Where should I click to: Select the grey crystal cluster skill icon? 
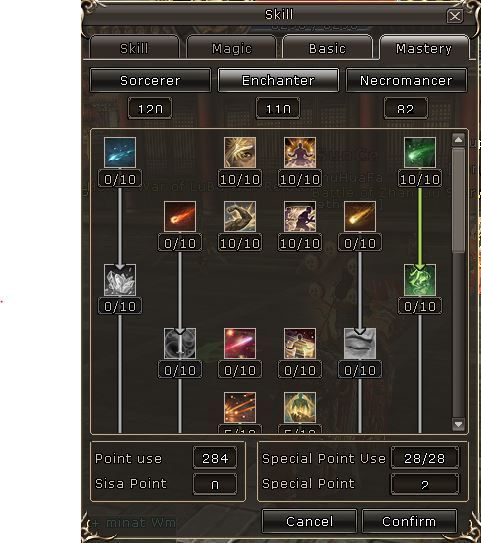coord(120,280)
